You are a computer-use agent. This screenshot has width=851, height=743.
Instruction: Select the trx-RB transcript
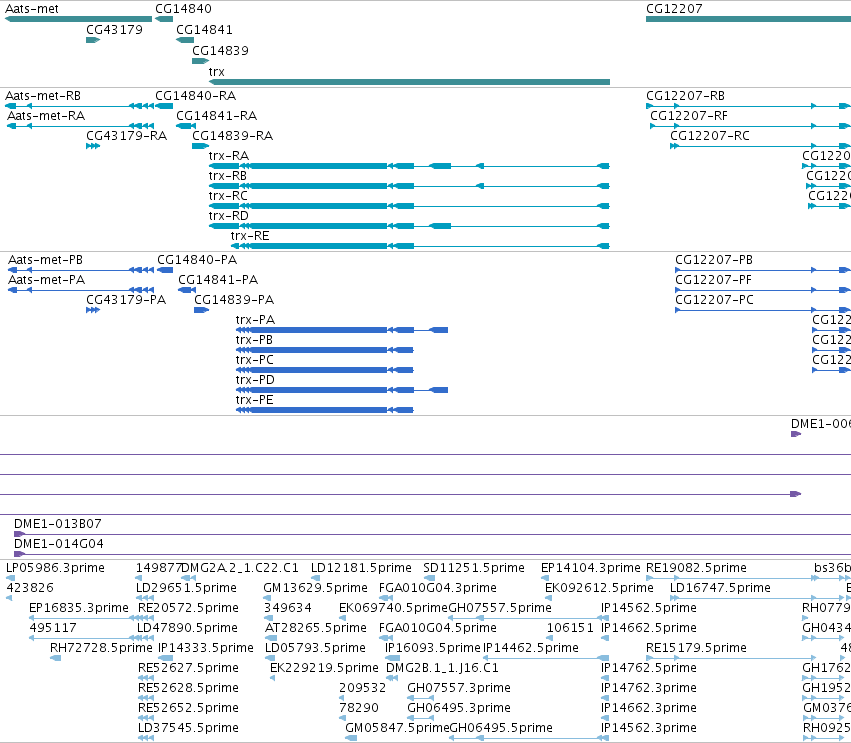[x=409, y=187]
